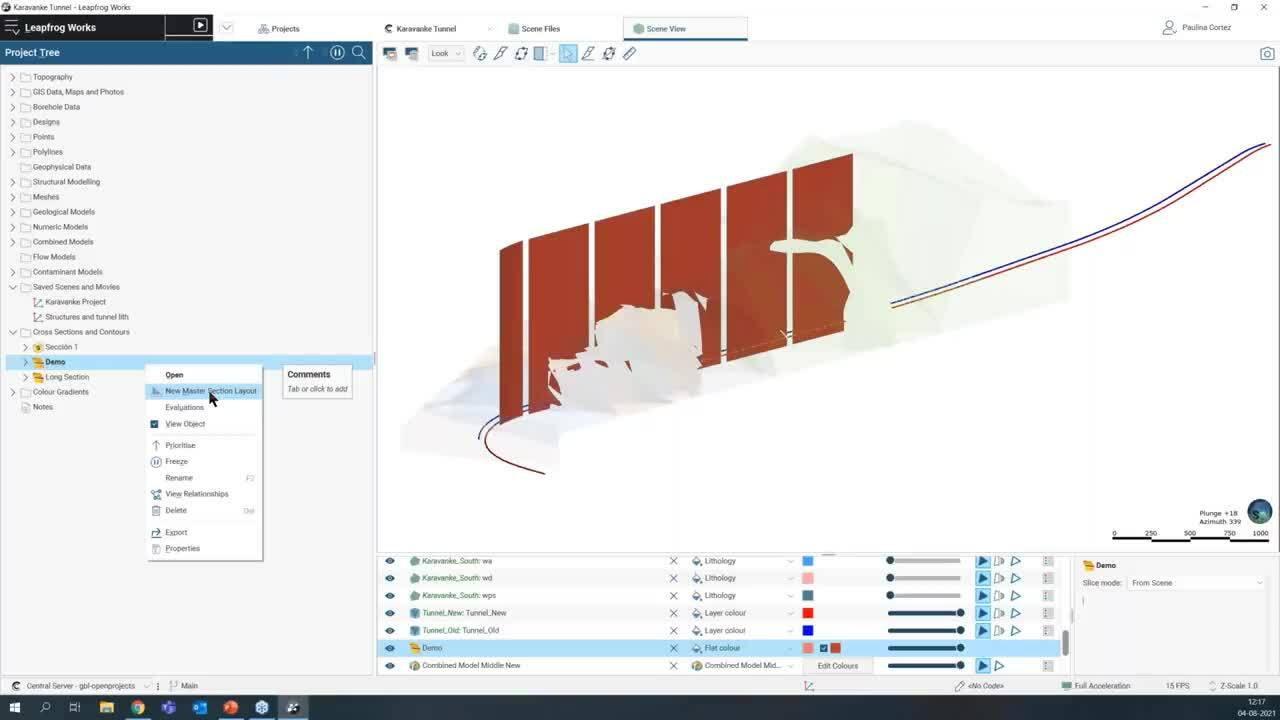Click the draw polyline tool icon

point(588,53)
